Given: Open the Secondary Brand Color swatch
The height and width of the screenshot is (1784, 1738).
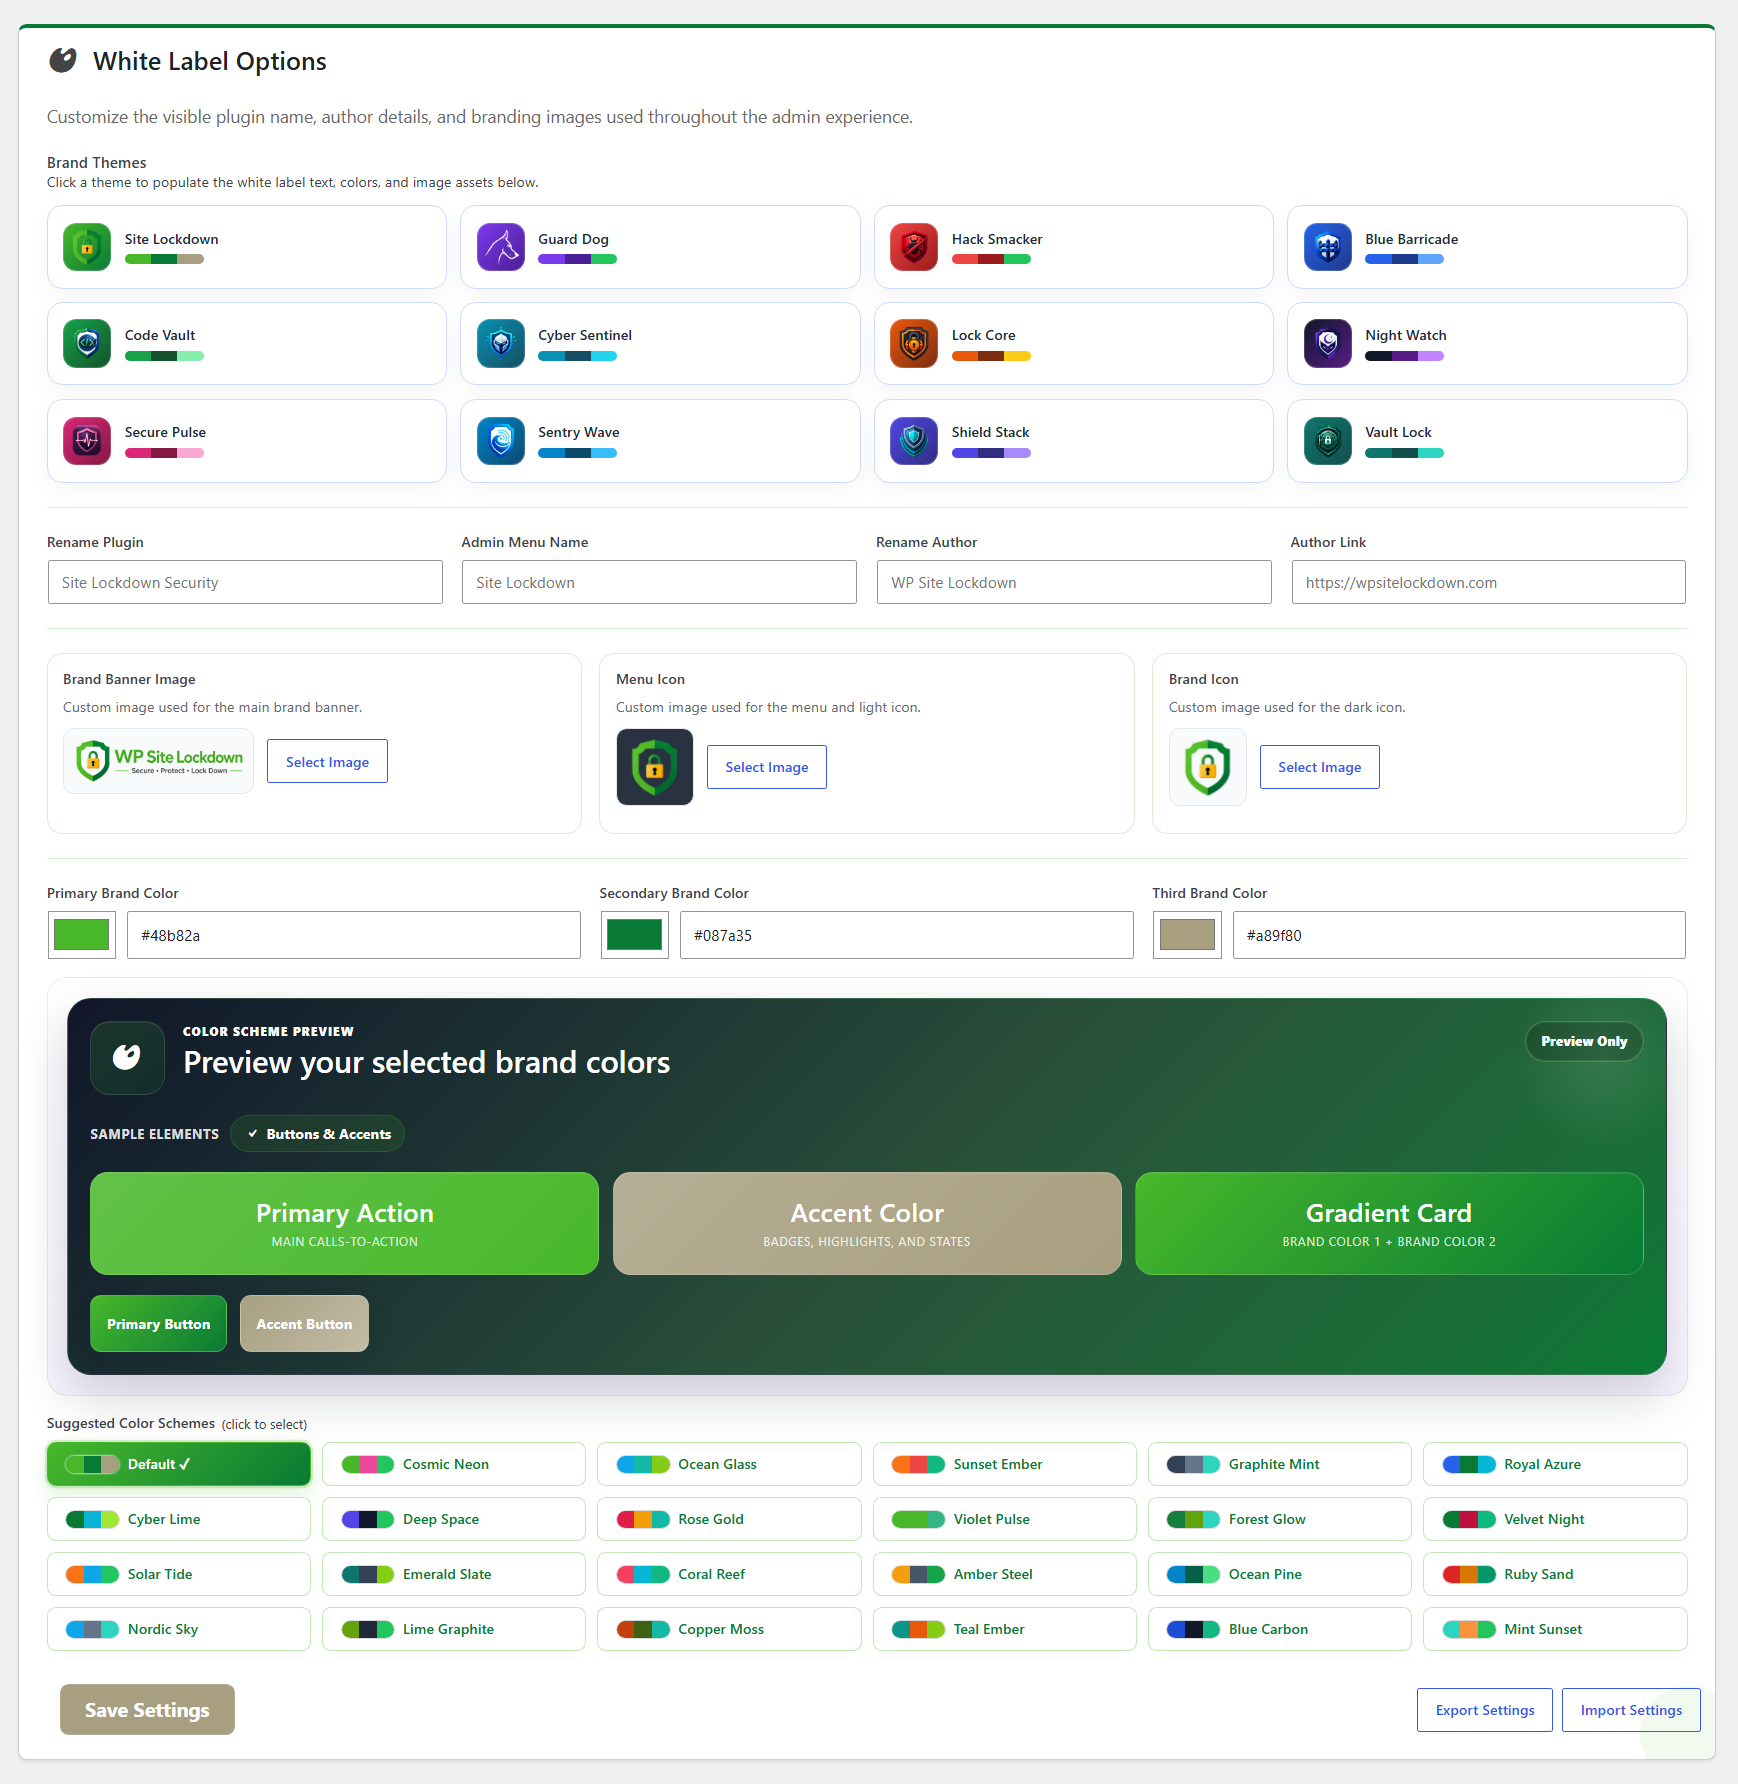Looking at the screenshot, I should click(635, 935).
